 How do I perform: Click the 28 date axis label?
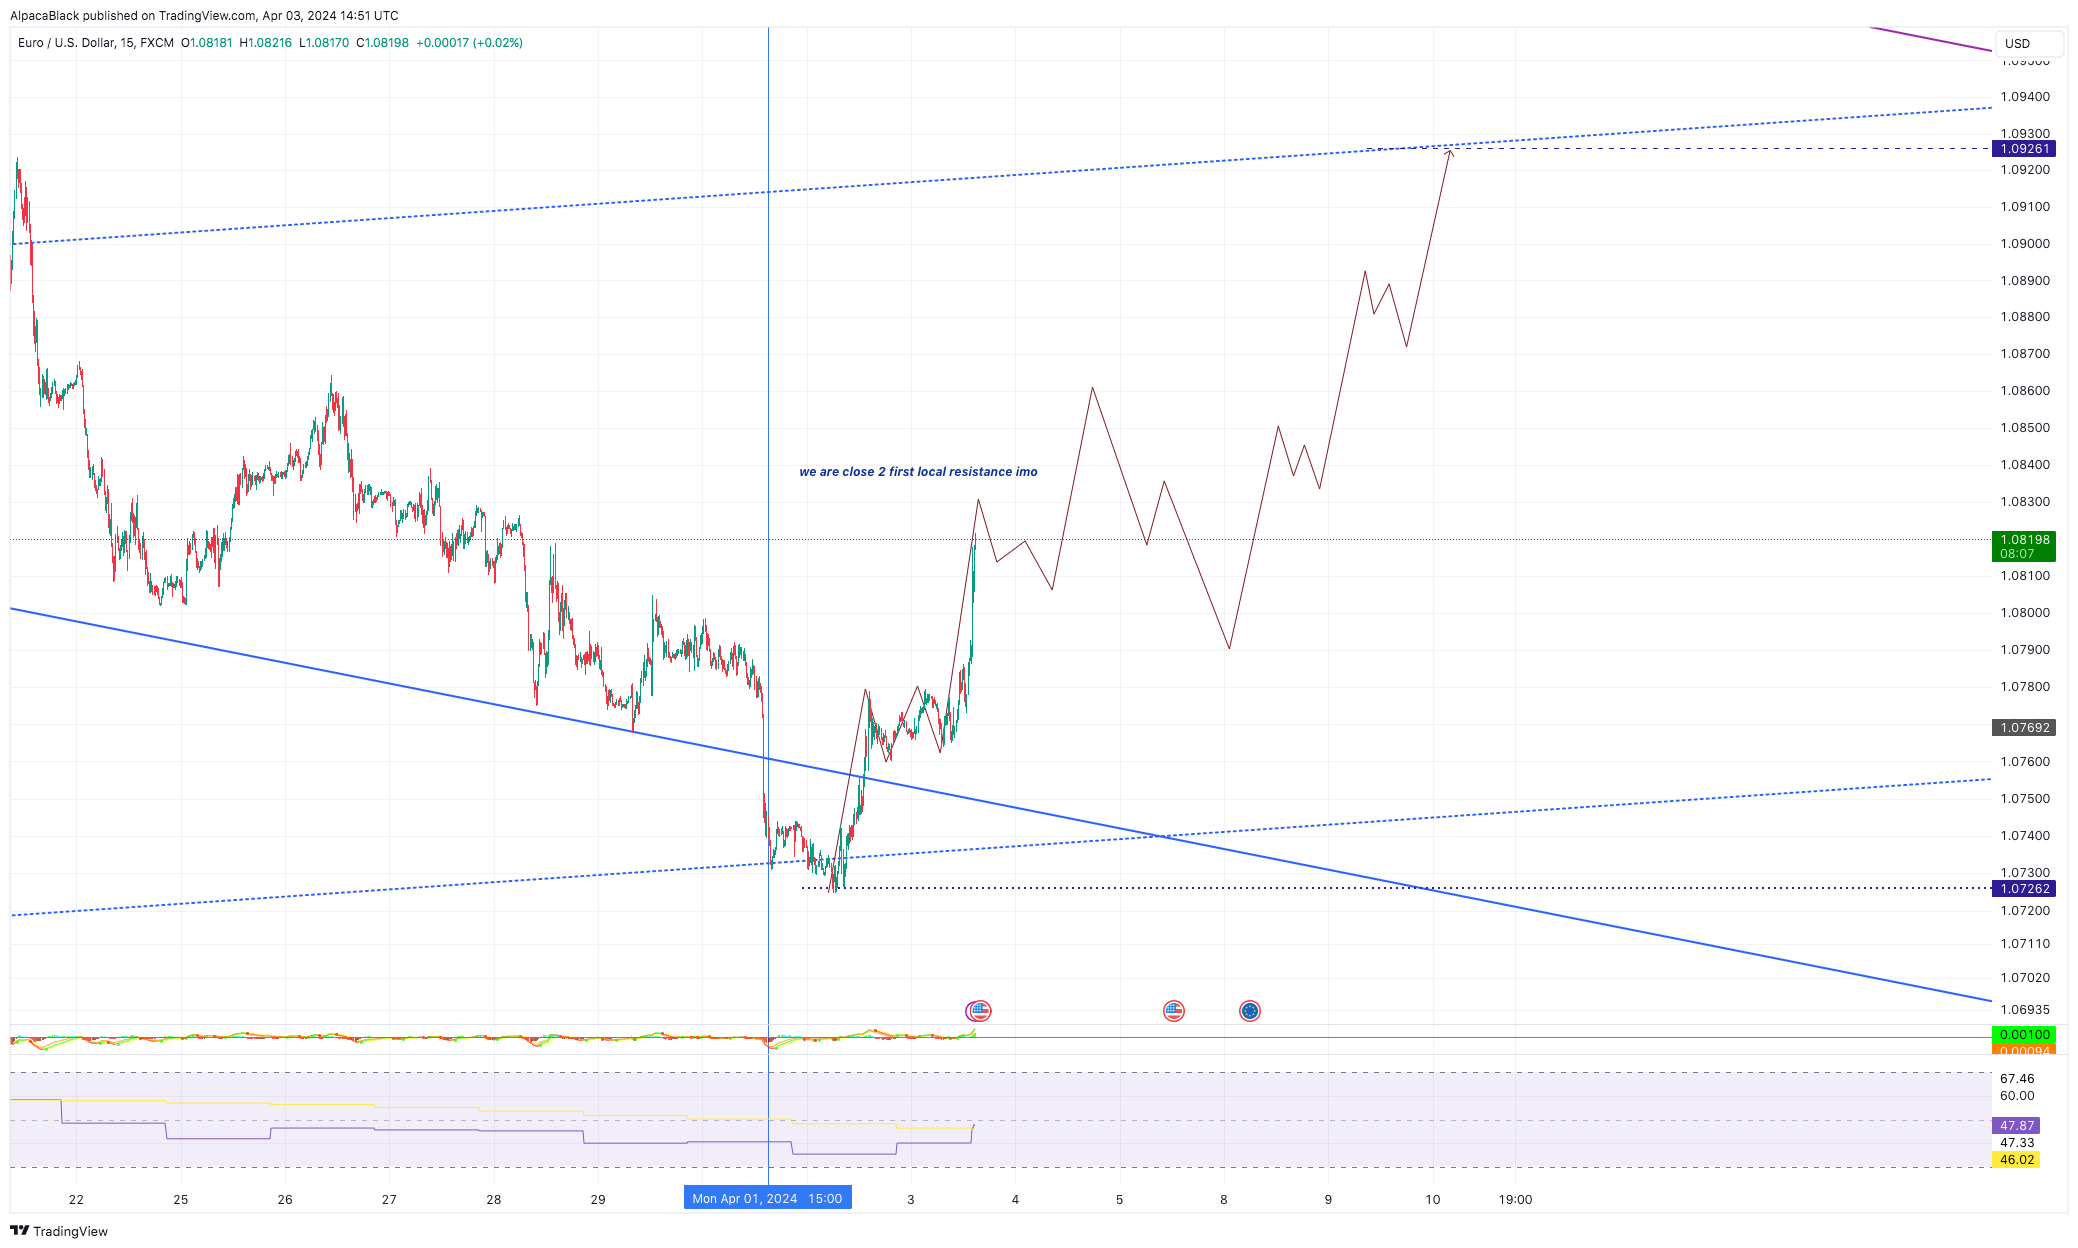point(493,1199)
